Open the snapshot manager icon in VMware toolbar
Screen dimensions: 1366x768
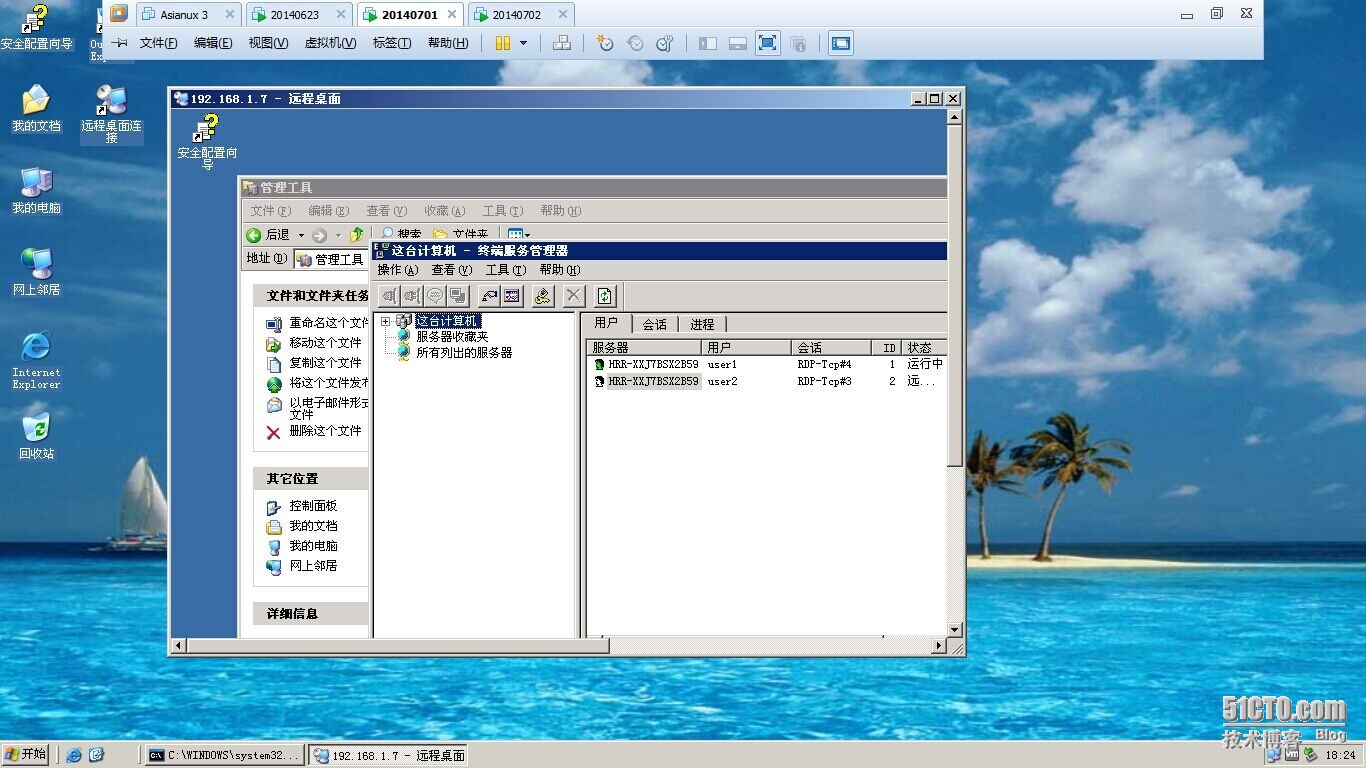(x=665, y=43)
